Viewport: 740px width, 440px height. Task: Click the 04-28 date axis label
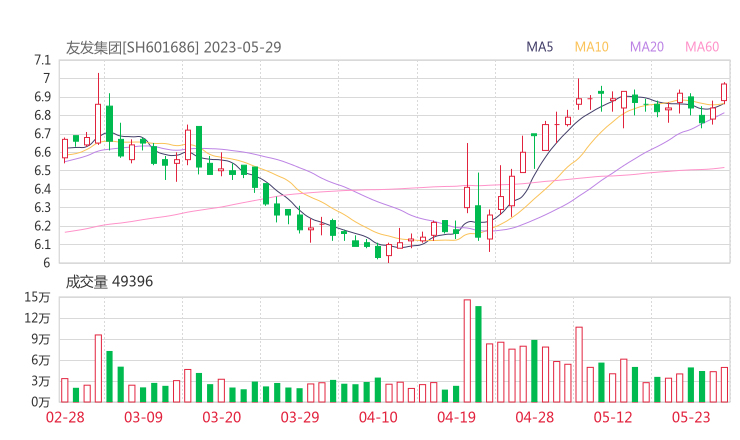(x=535, y=417)
